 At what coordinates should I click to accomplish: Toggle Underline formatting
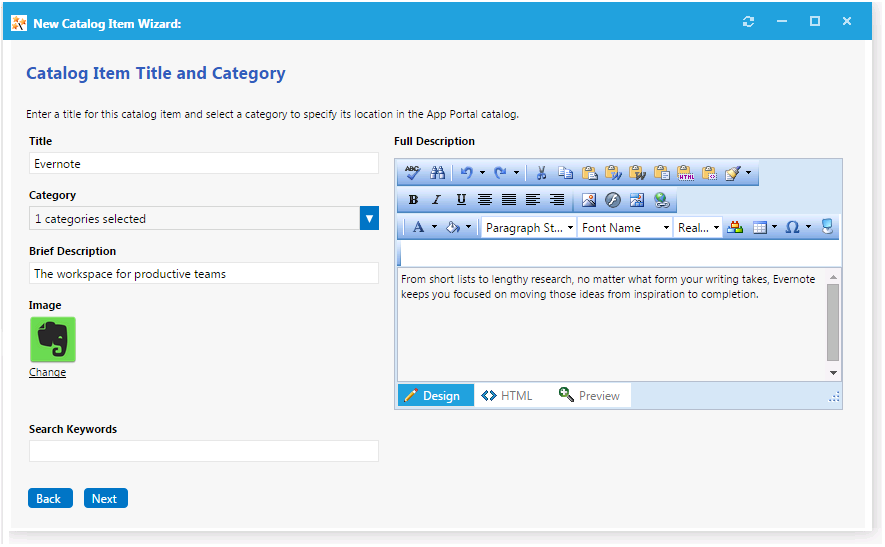click(461, 200)
